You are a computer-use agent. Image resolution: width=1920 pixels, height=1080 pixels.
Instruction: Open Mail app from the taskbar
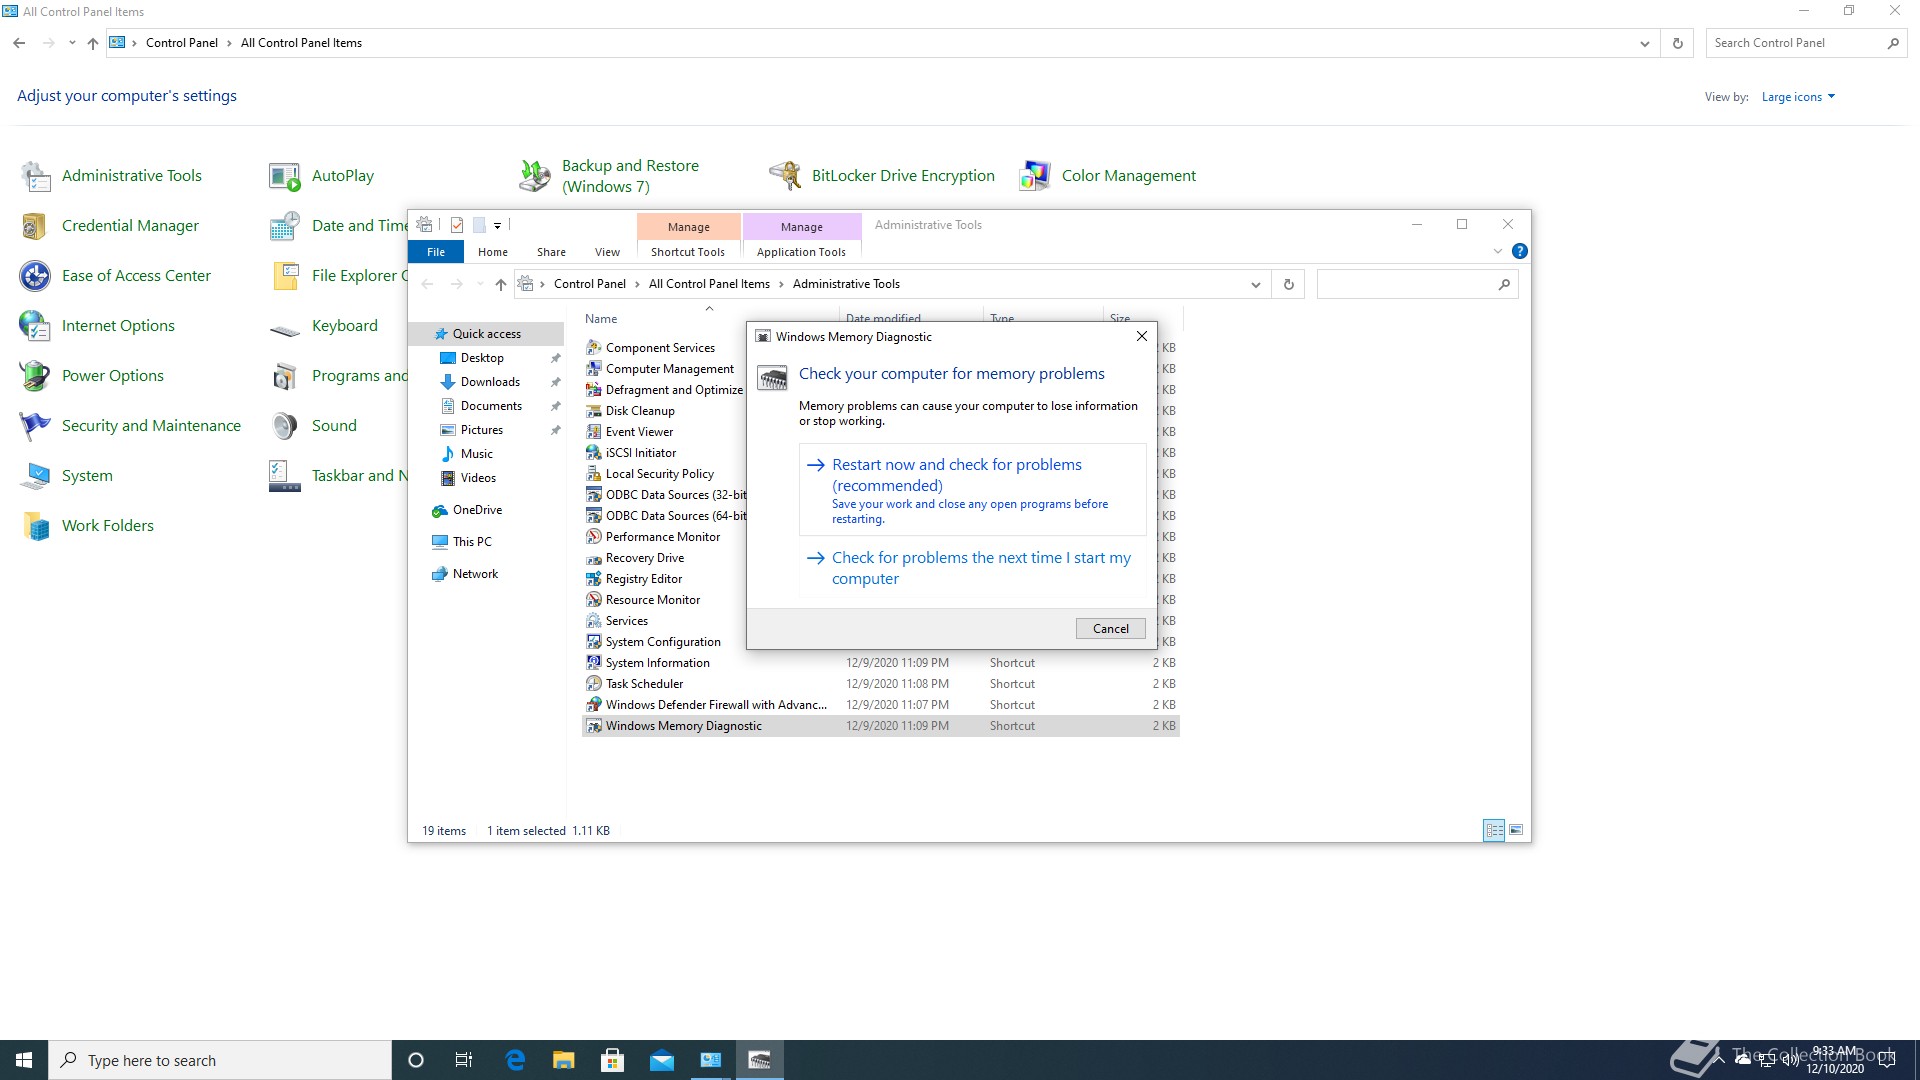pos(661,1060)
